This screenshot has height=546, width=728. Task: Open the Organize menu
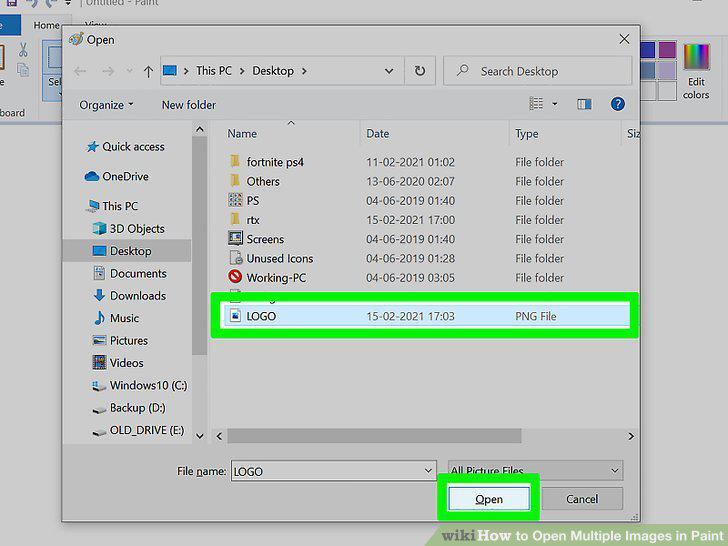click(x=106, y=105)
